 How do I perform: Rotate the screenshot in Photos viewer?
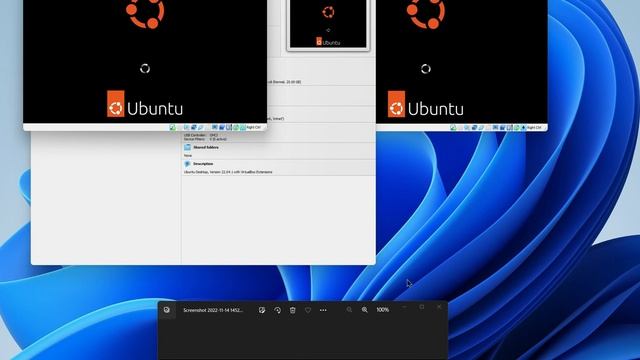[x=278, y=310]
